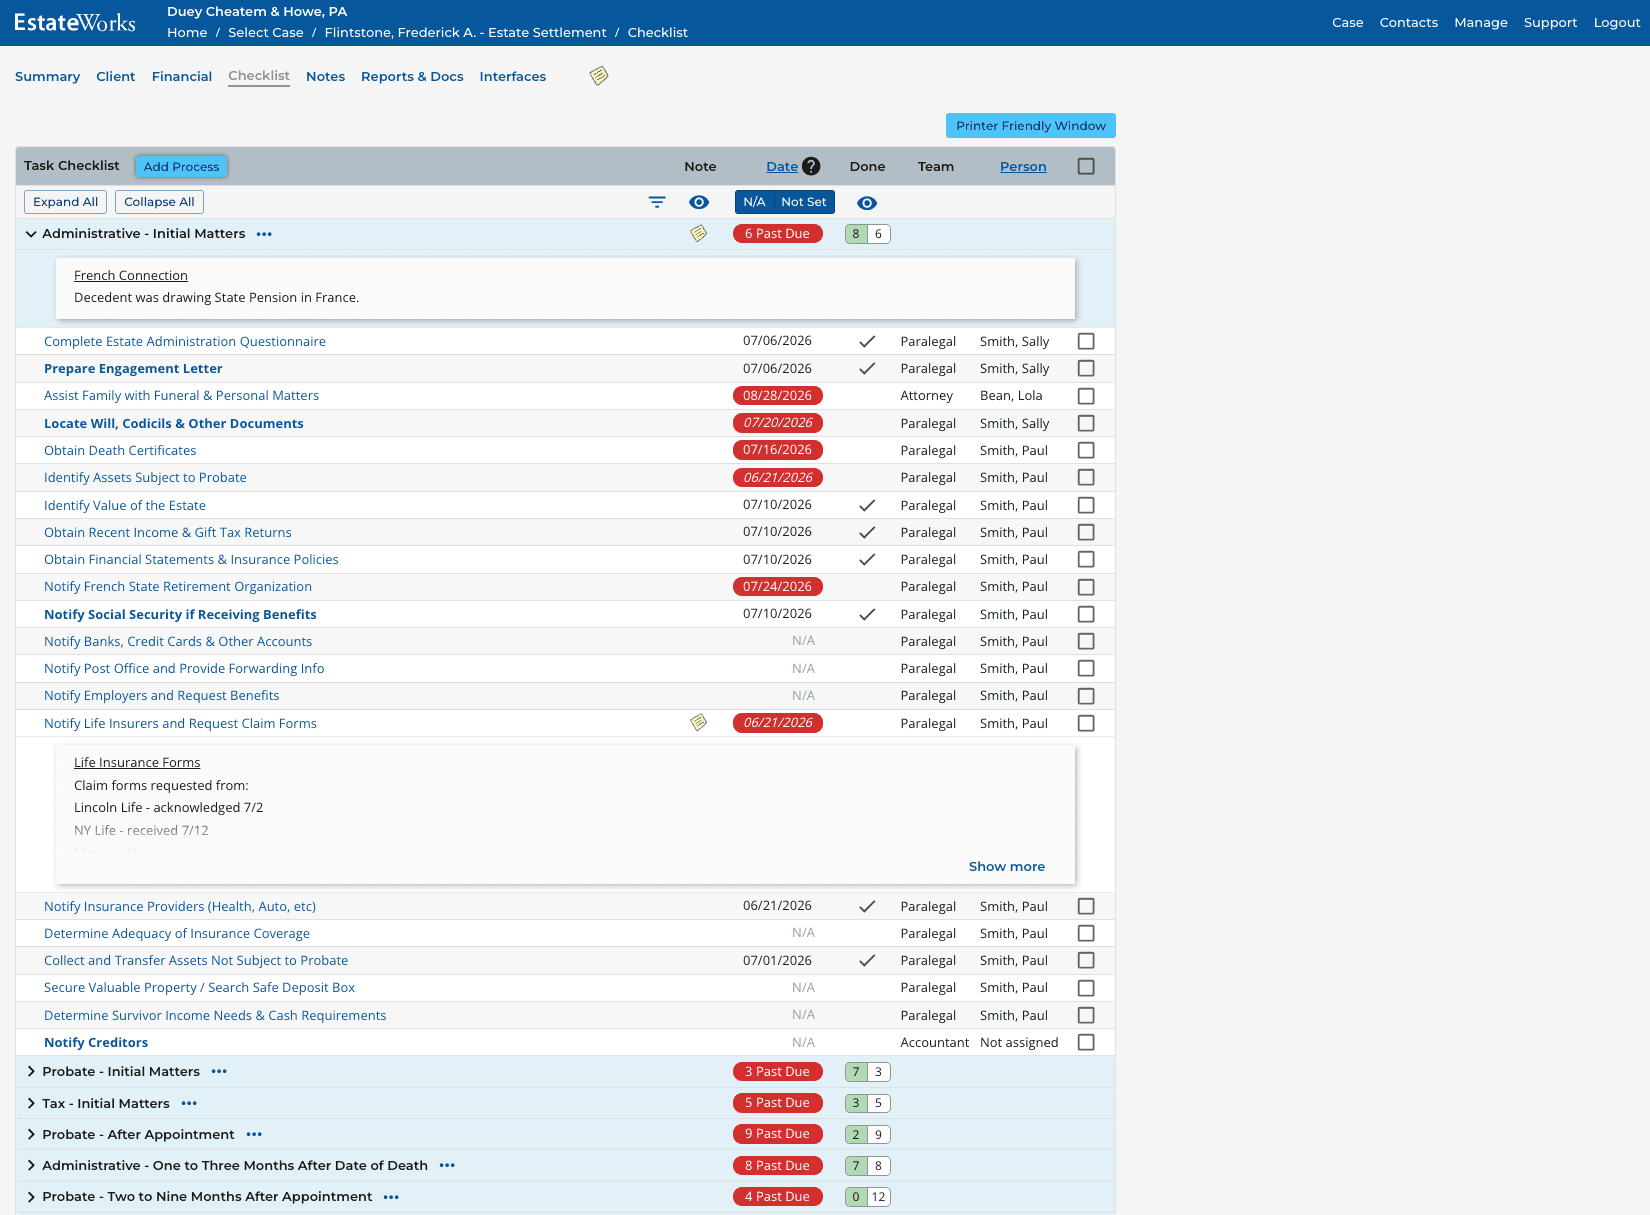
Task: Open options dots for Administrative - Initial Matters
Action: pos(264,234)
